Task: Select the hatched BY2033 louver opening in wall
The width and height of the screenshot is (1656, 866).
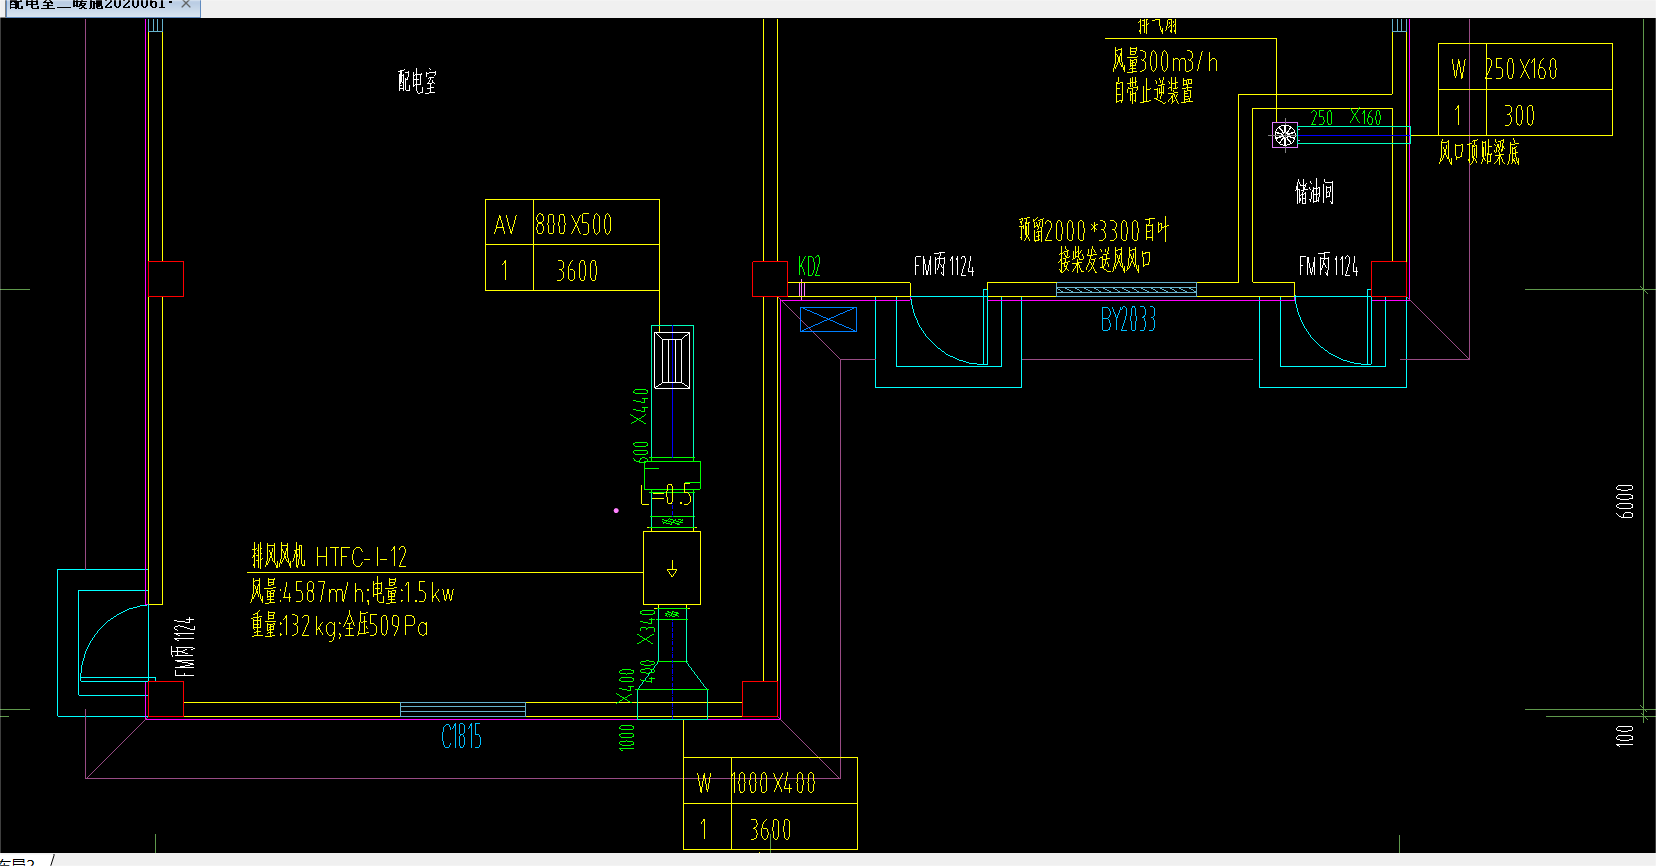Action: coord(1126,290)
